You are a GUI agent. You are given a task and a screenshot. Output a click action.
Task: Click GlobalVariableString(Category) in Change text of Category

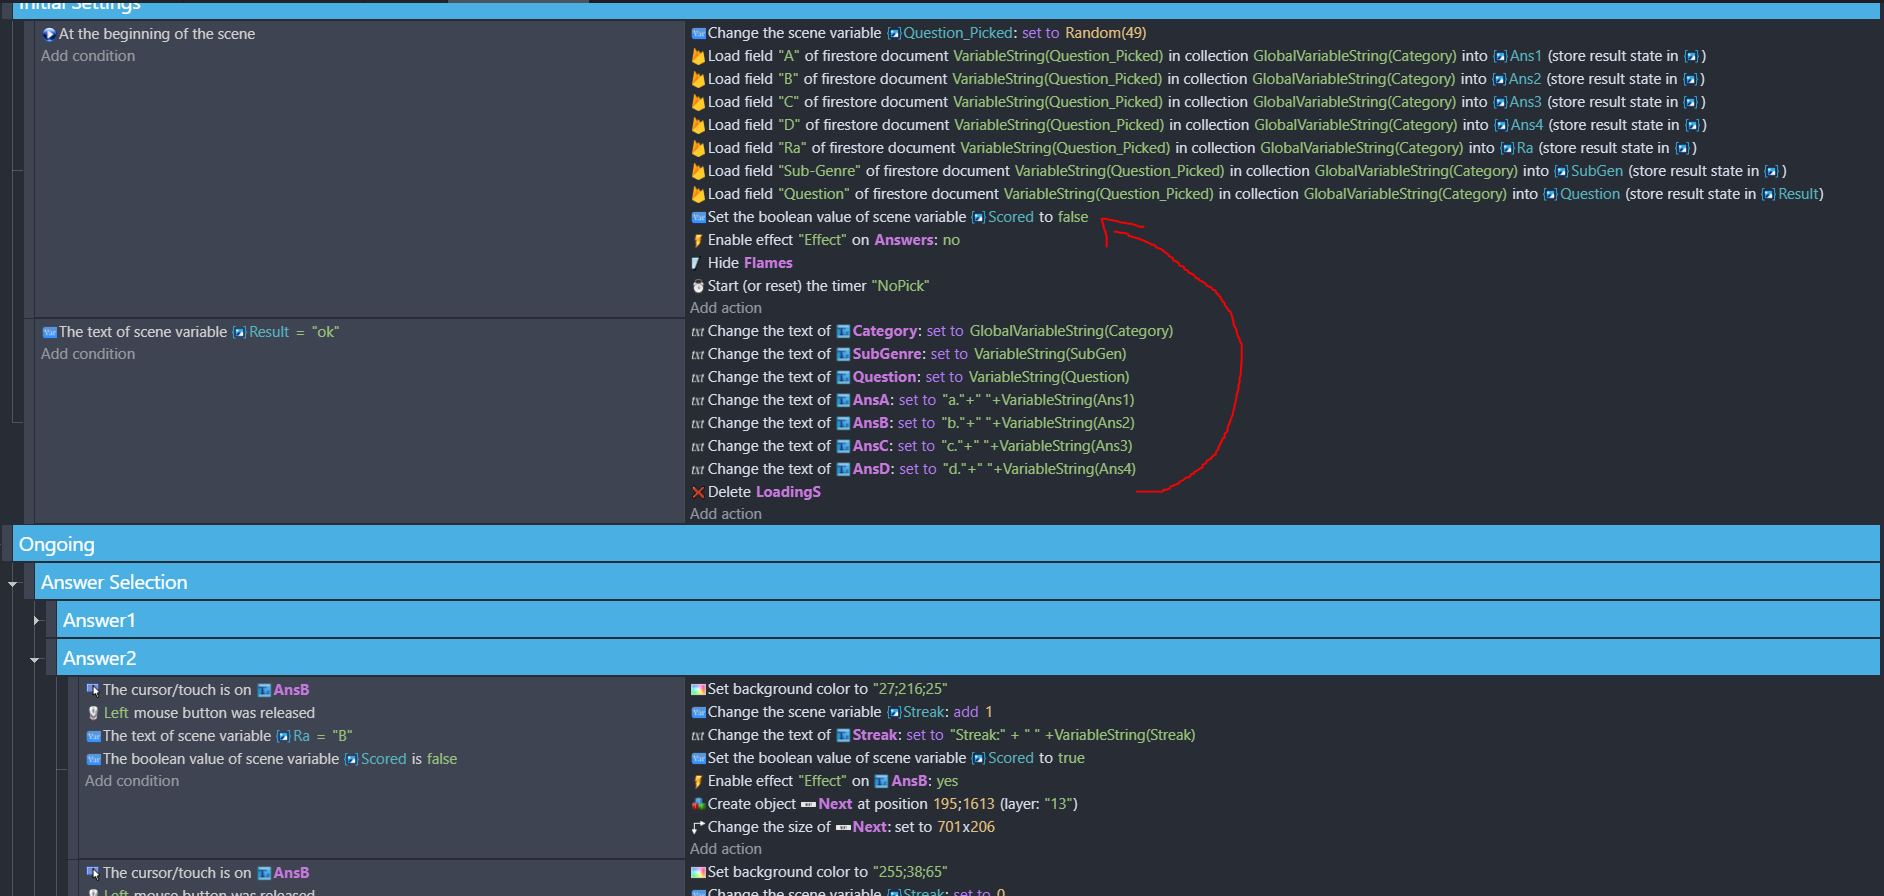(x=1071, y=332)
